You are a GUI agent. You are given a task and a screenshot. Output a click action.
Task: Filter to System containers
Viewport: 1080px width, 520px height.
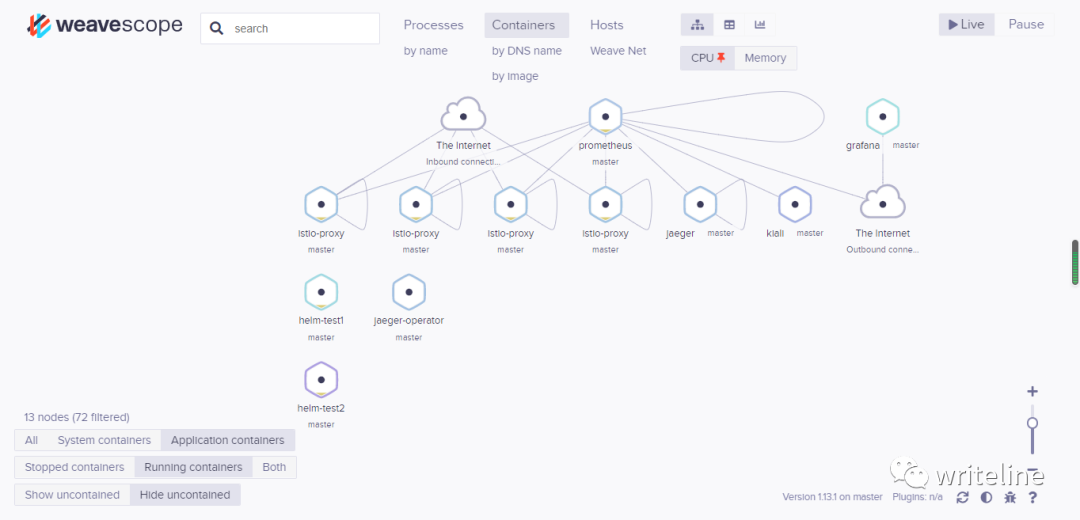pyautogui.click(x=104, y=440)
